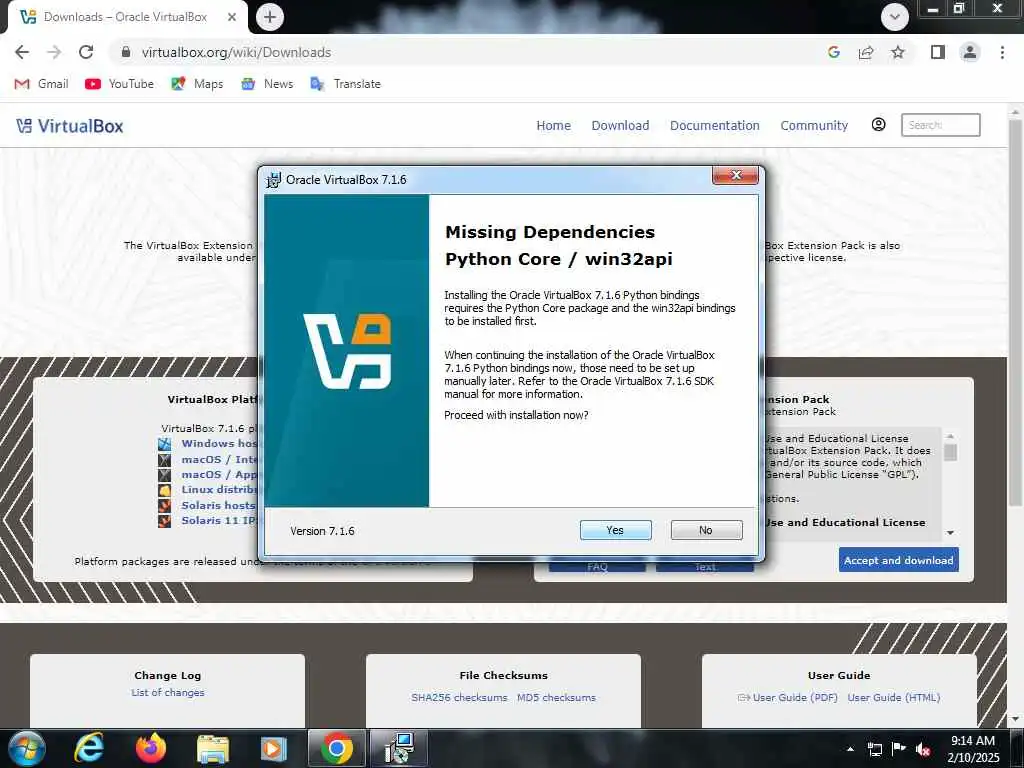Open the Translate bookmark

345,84
